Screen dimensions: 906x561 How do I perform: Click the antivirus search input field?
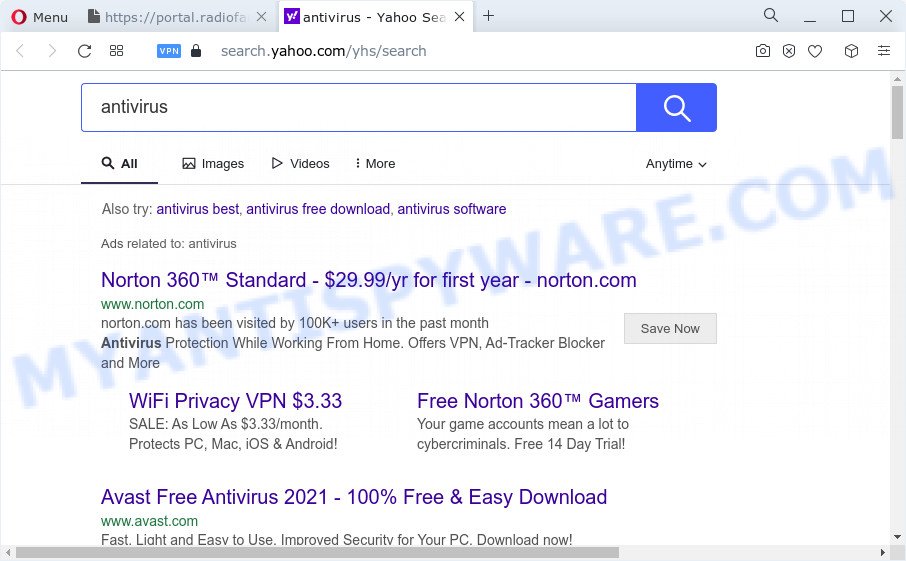click(x=359, y=107)
